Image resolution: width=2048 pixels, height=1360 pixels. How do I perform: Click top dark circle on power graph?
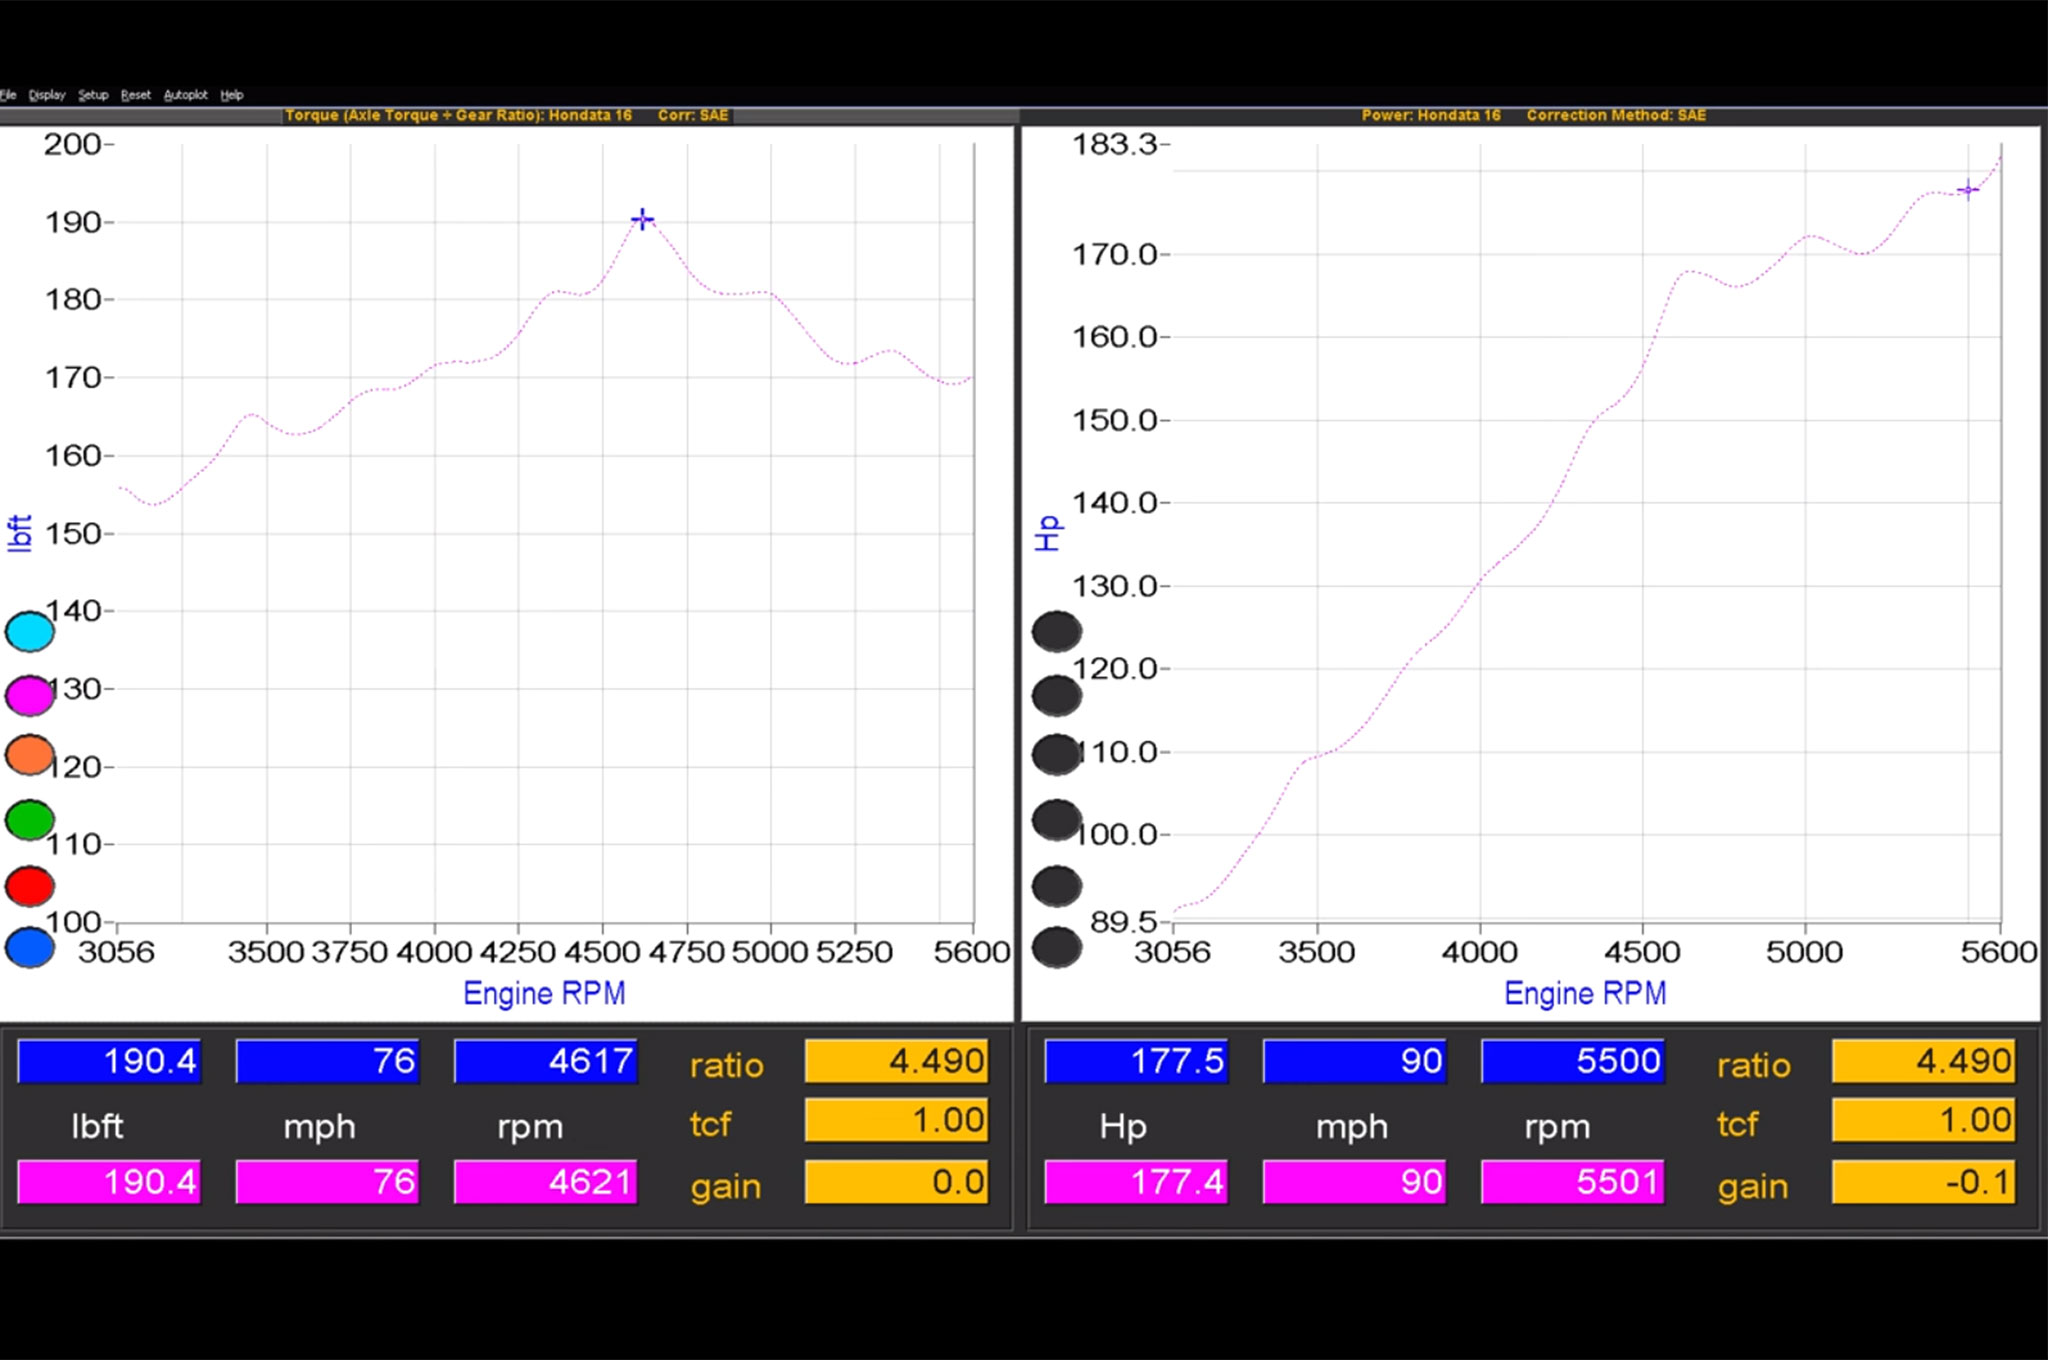click(1056, 631)
